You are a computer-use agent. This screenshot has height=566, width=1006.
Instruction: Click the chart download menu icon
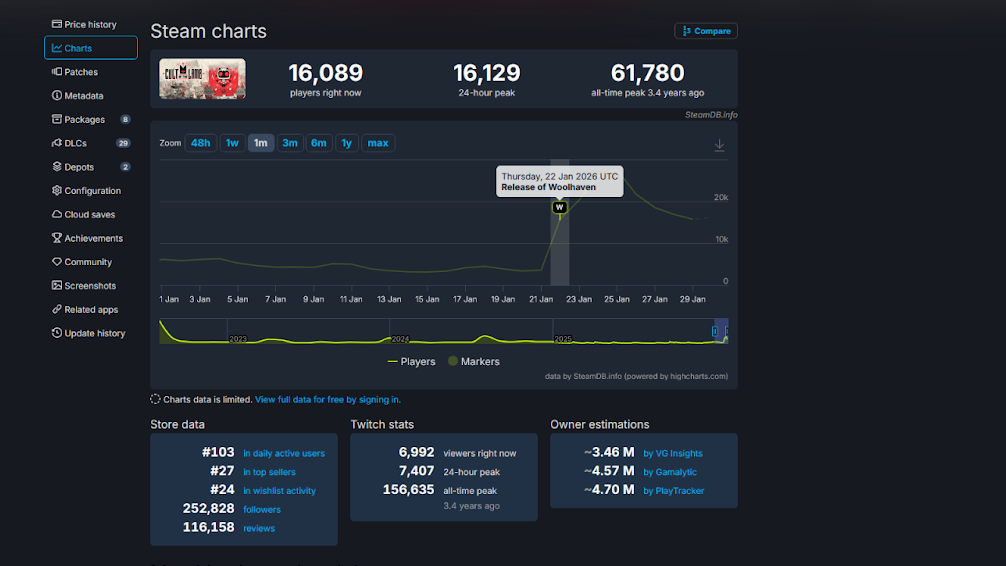719,145
